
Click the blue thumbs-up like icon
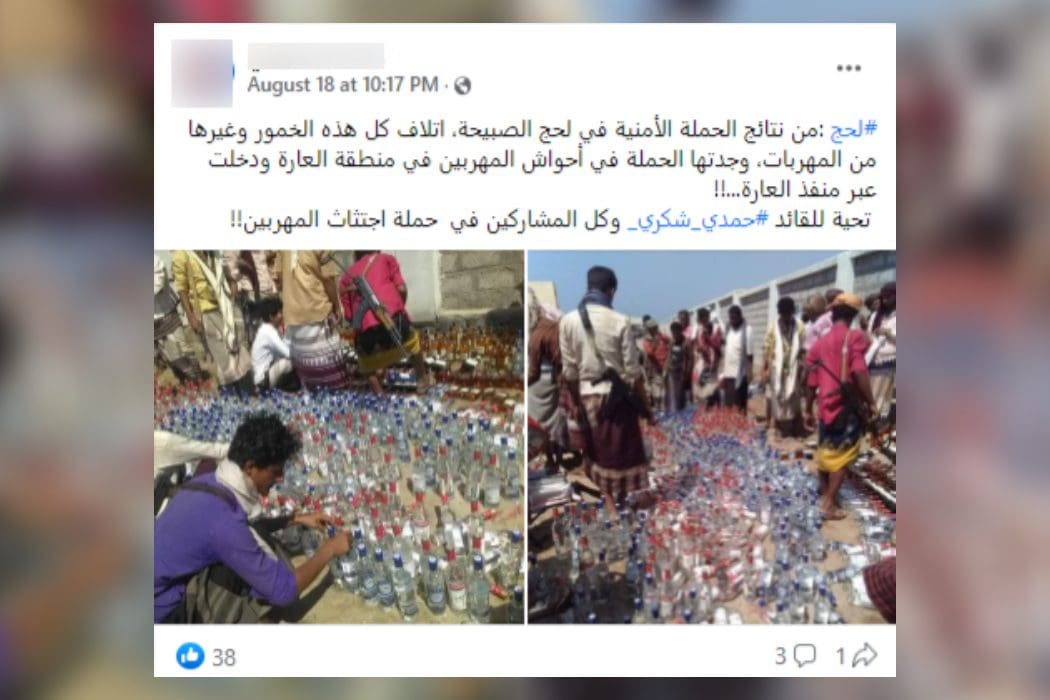(190, 656)
